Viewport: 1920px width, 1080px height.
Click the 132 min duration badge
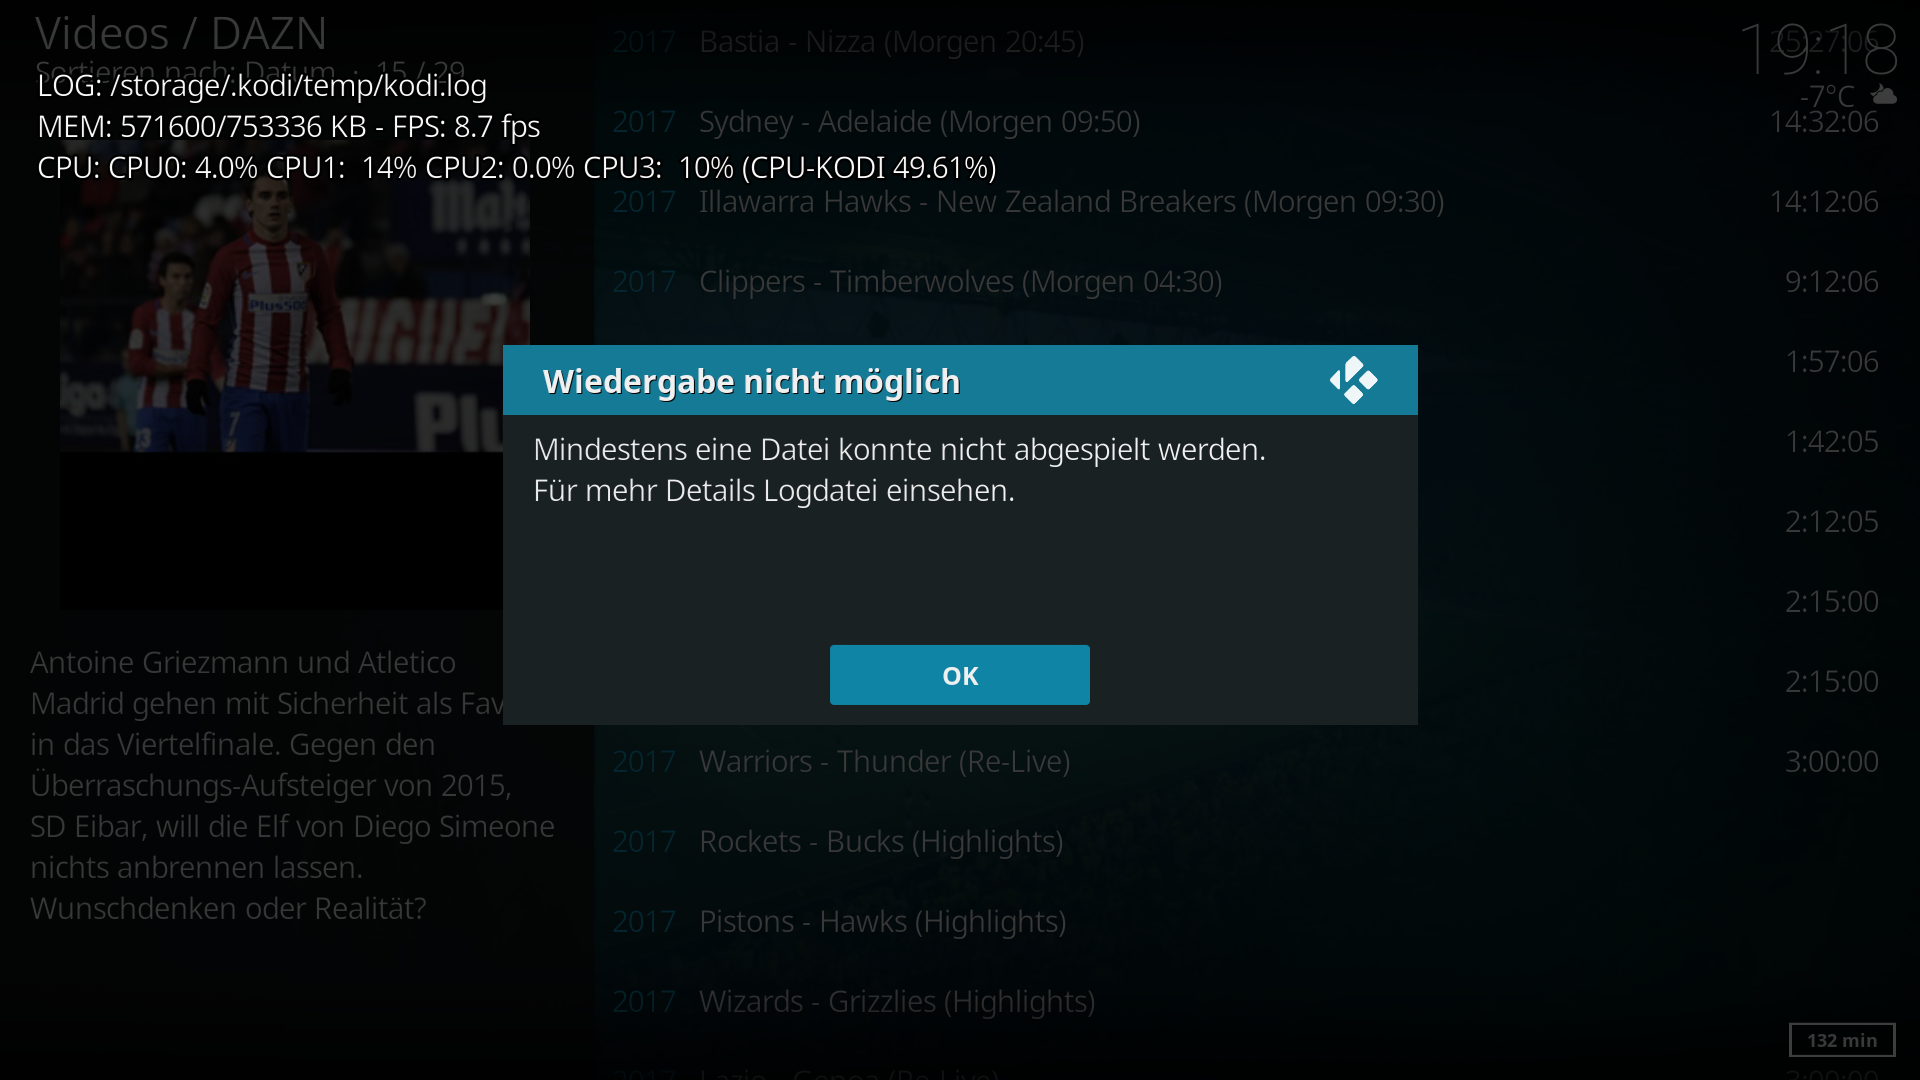[x=1842, y=1040]
